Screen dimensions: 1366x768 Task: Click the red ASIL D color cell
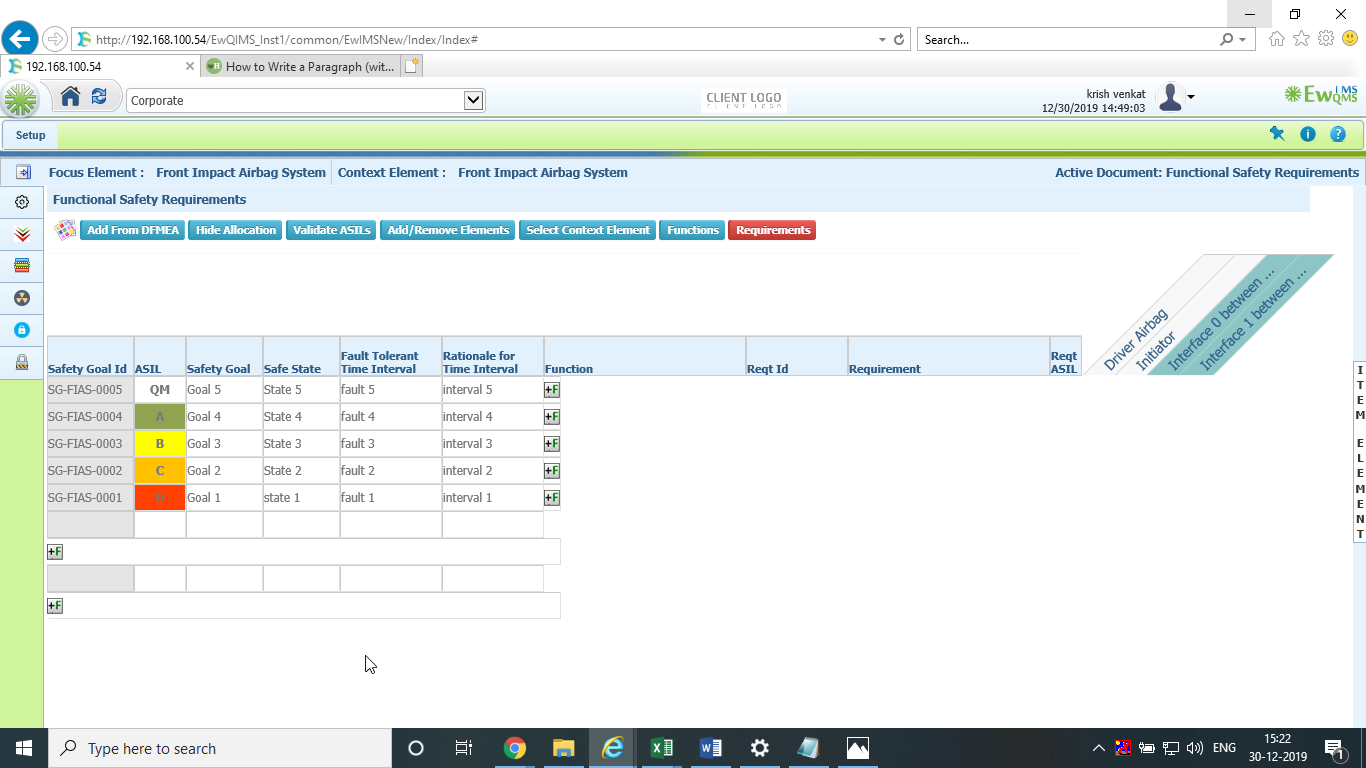coord(160,498)
